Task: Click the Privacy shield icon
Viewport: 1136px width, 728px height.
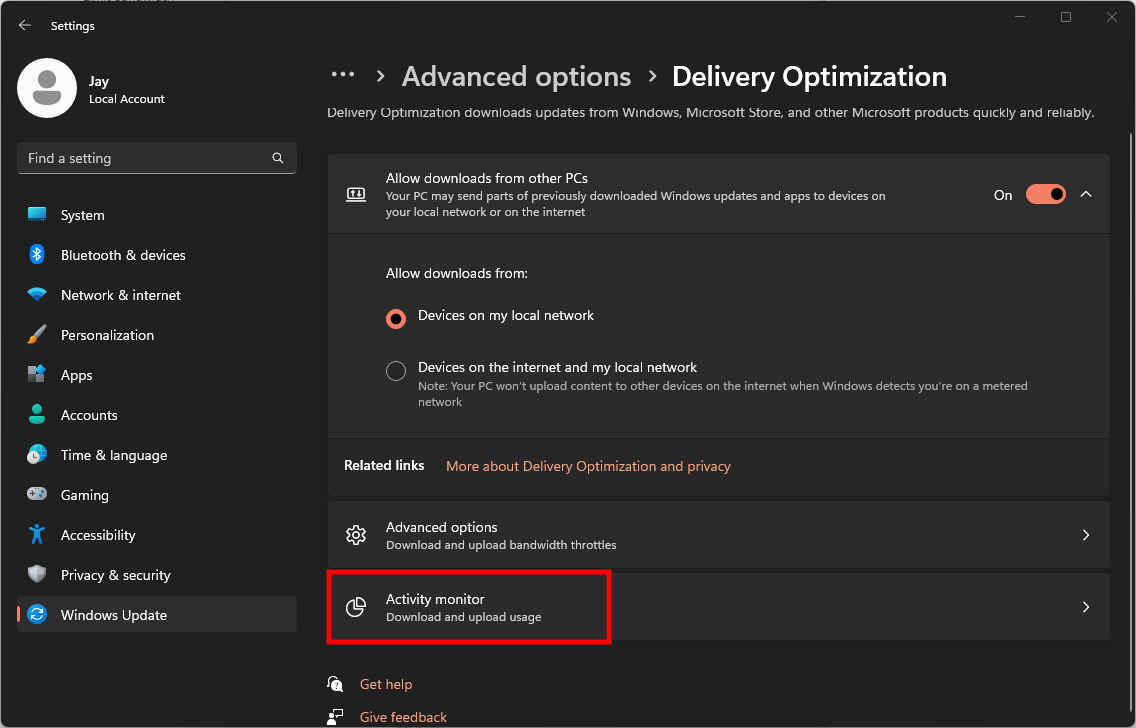Action: click(37, 574)
